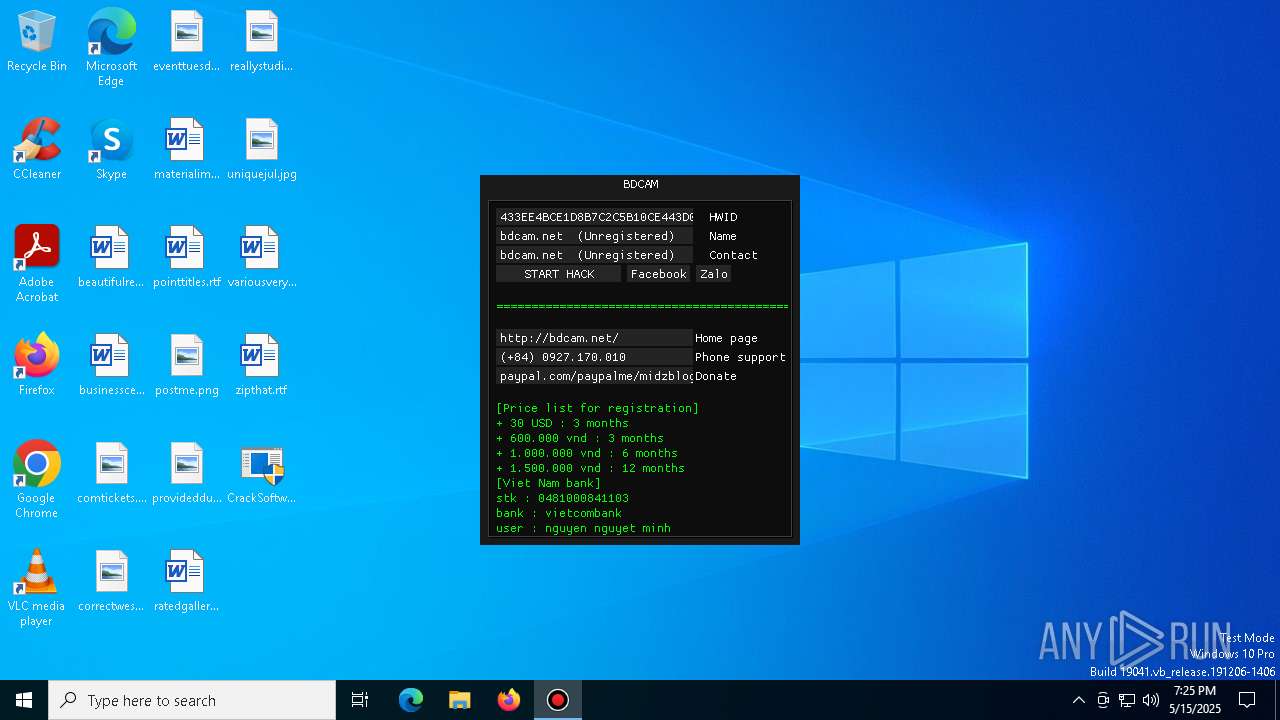Viewport: 1280px width, 720px height.
Task: Select the CrackSoftw... executable icon
Action: (261, 474)
